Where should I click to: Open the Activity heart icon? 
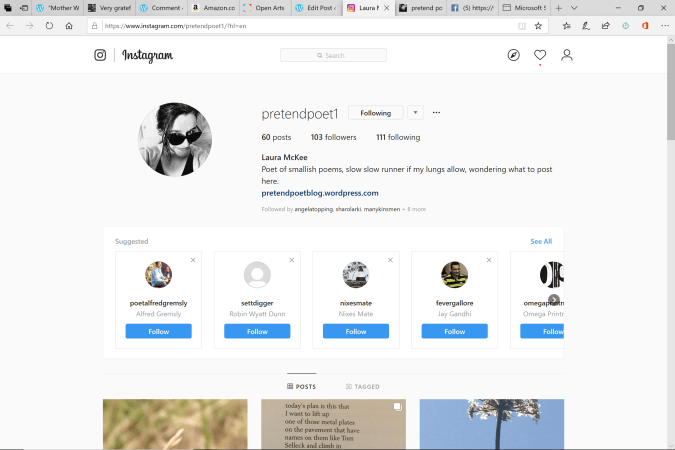tap(540, 55)
